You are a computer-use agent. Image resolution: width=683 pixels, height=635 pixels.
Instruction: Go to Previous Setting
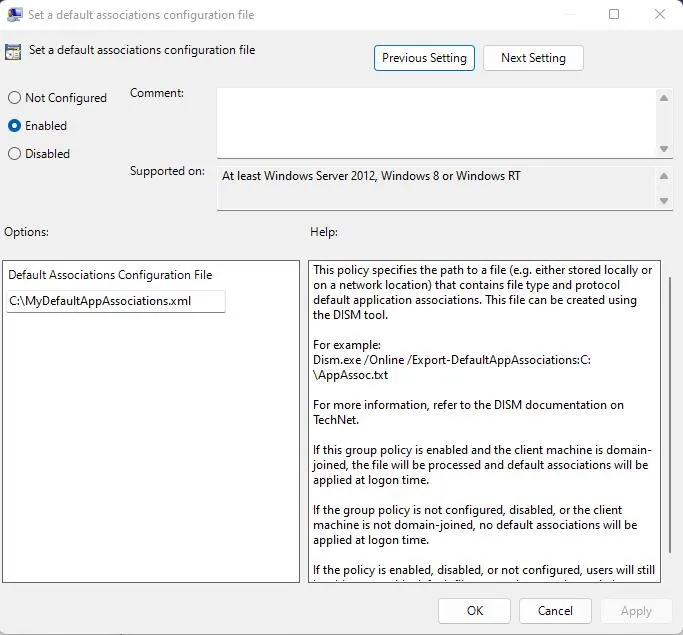tap(424, 58)
